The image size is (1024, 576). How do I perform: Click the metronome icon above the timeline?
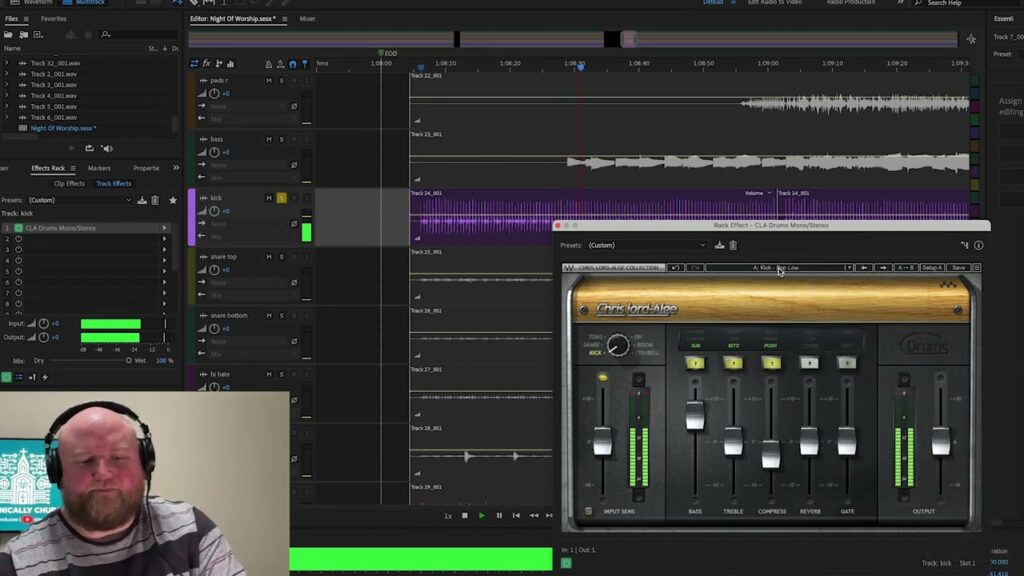[269, 63]
